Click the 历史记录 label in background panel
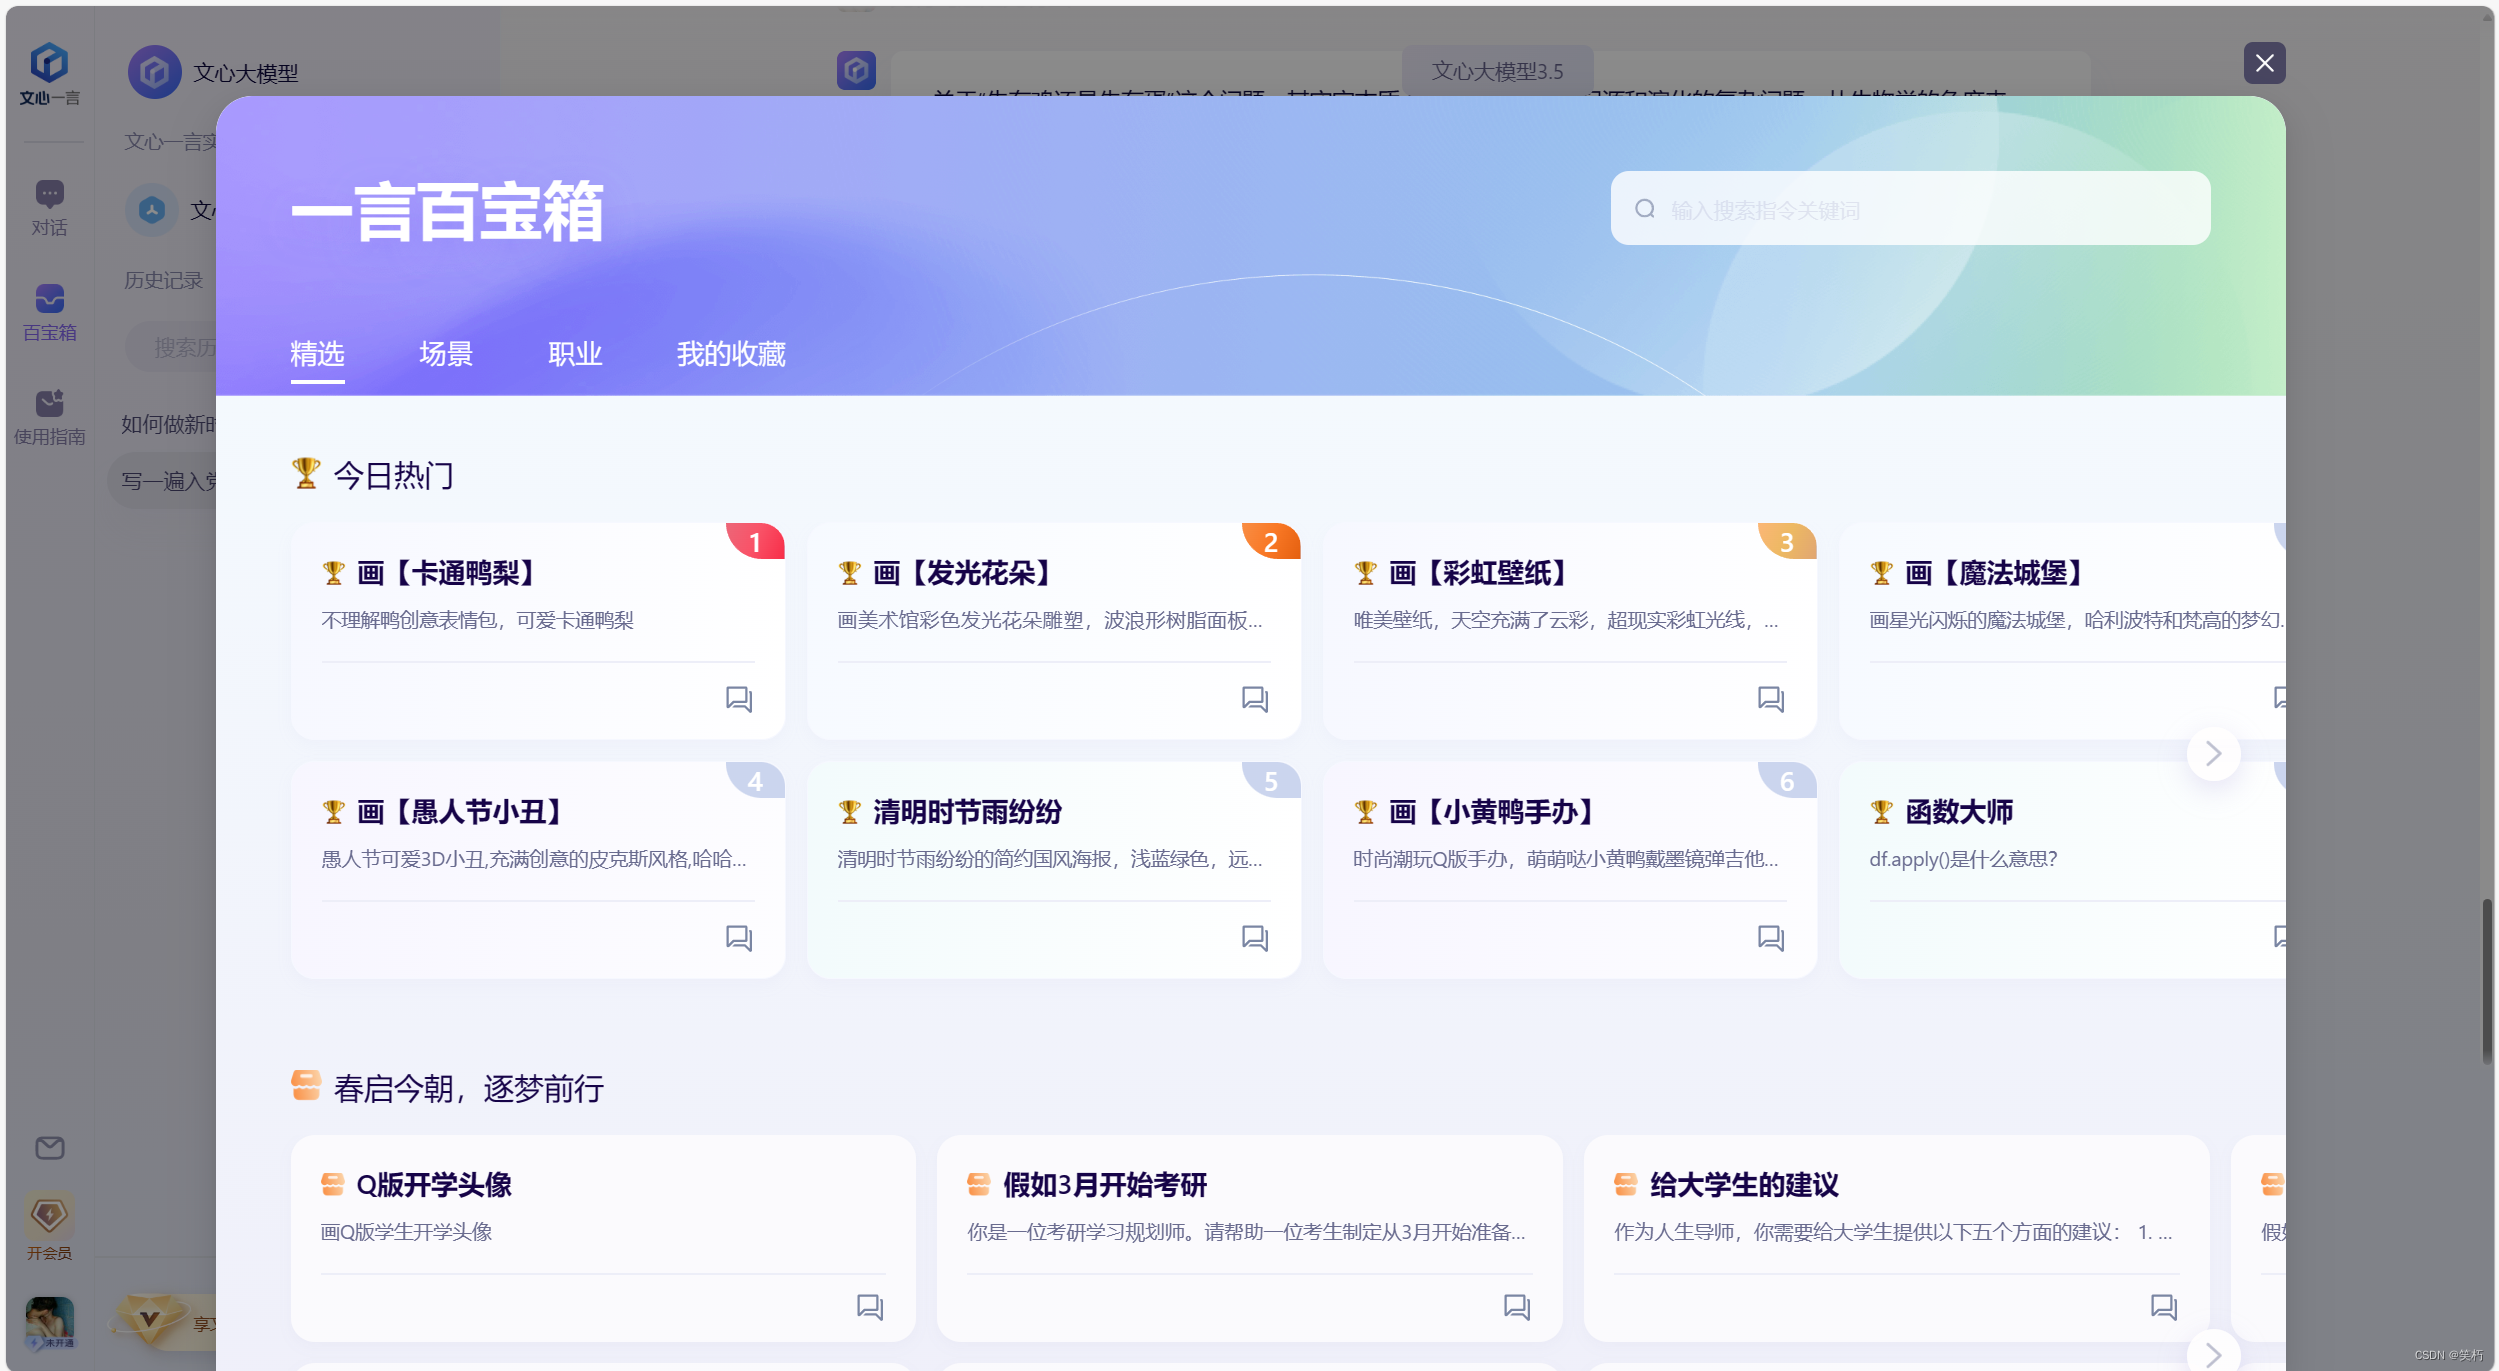 [163, 280]
